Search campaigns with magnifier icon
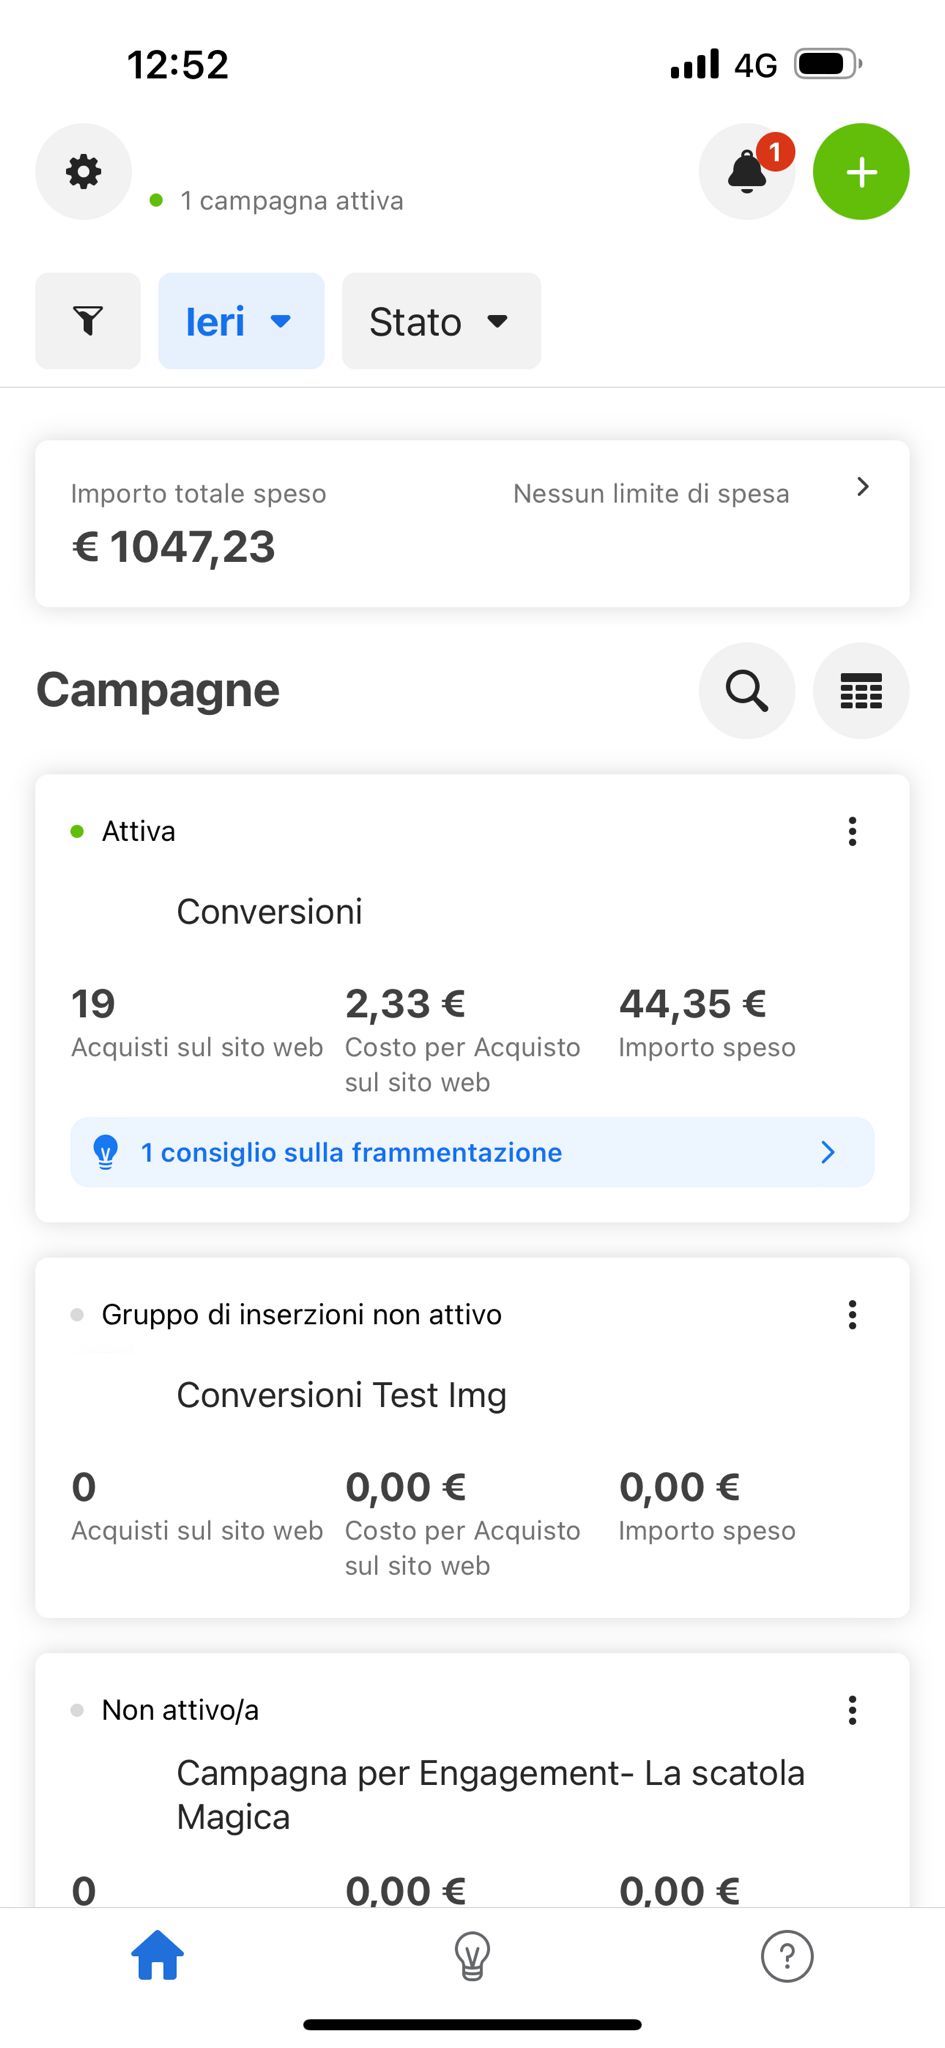The image size is (945, 2048). (x=746, y=691)
